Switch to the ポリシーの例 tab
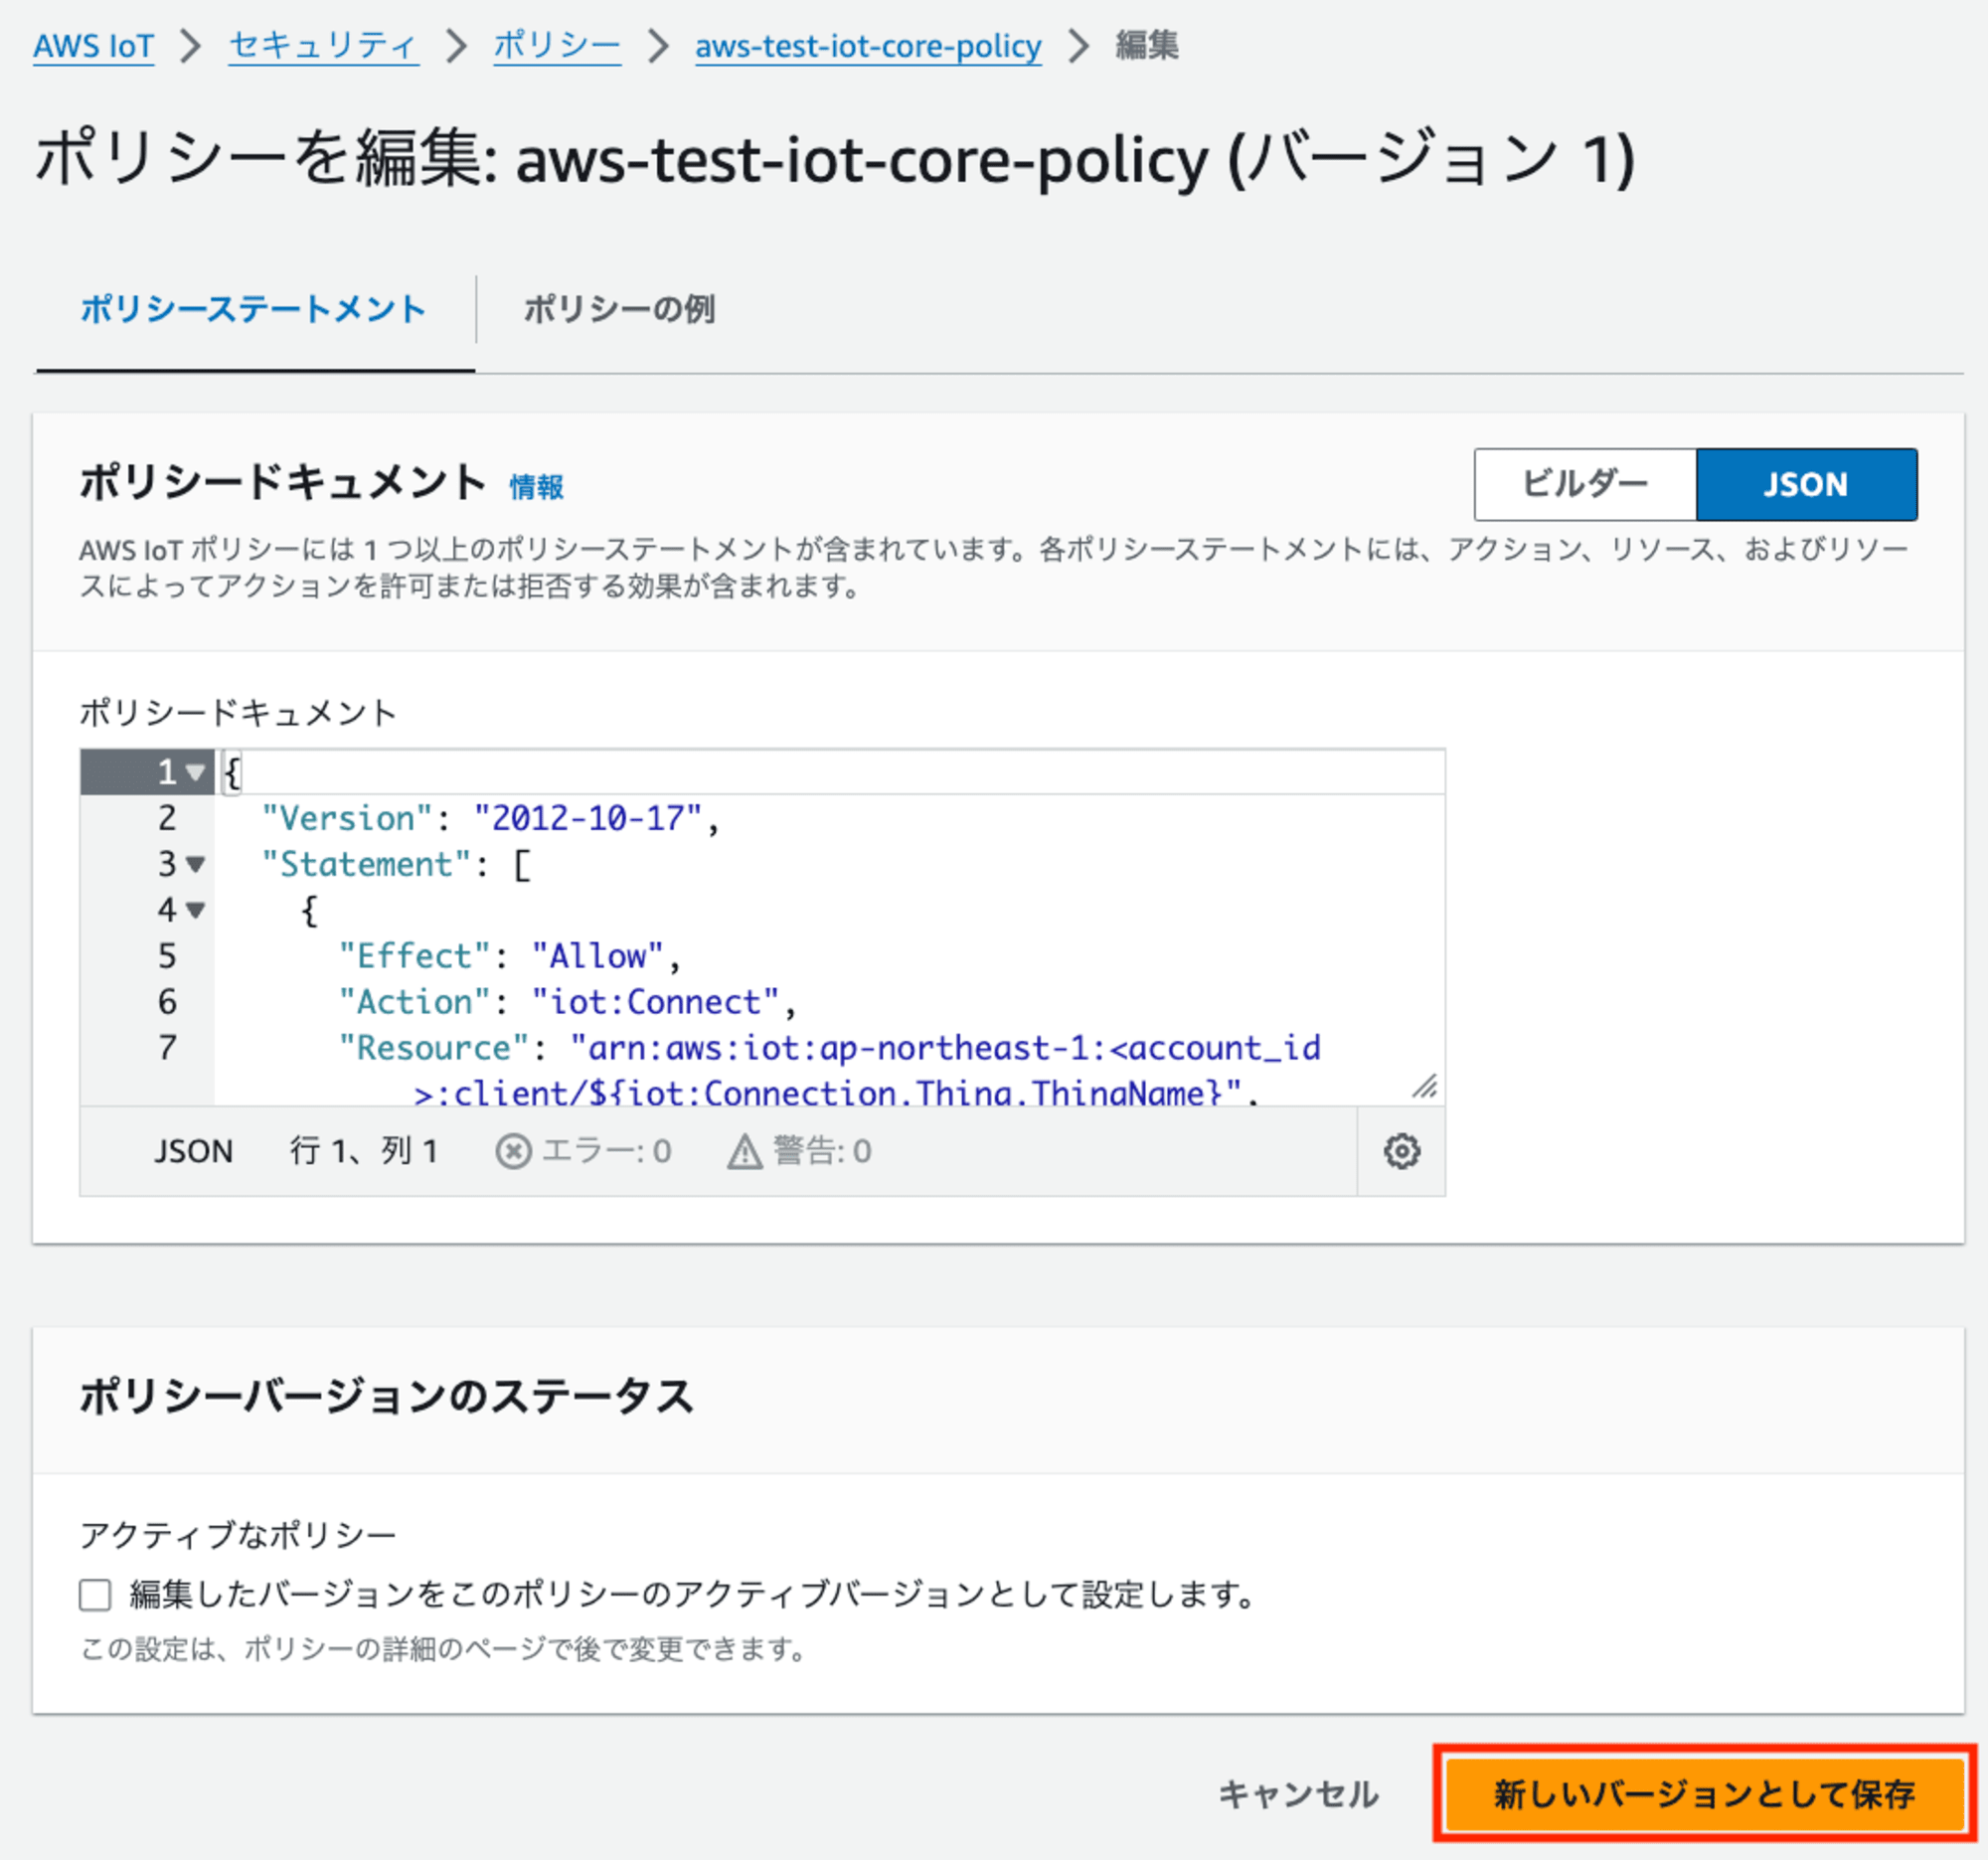 point(619,309)
